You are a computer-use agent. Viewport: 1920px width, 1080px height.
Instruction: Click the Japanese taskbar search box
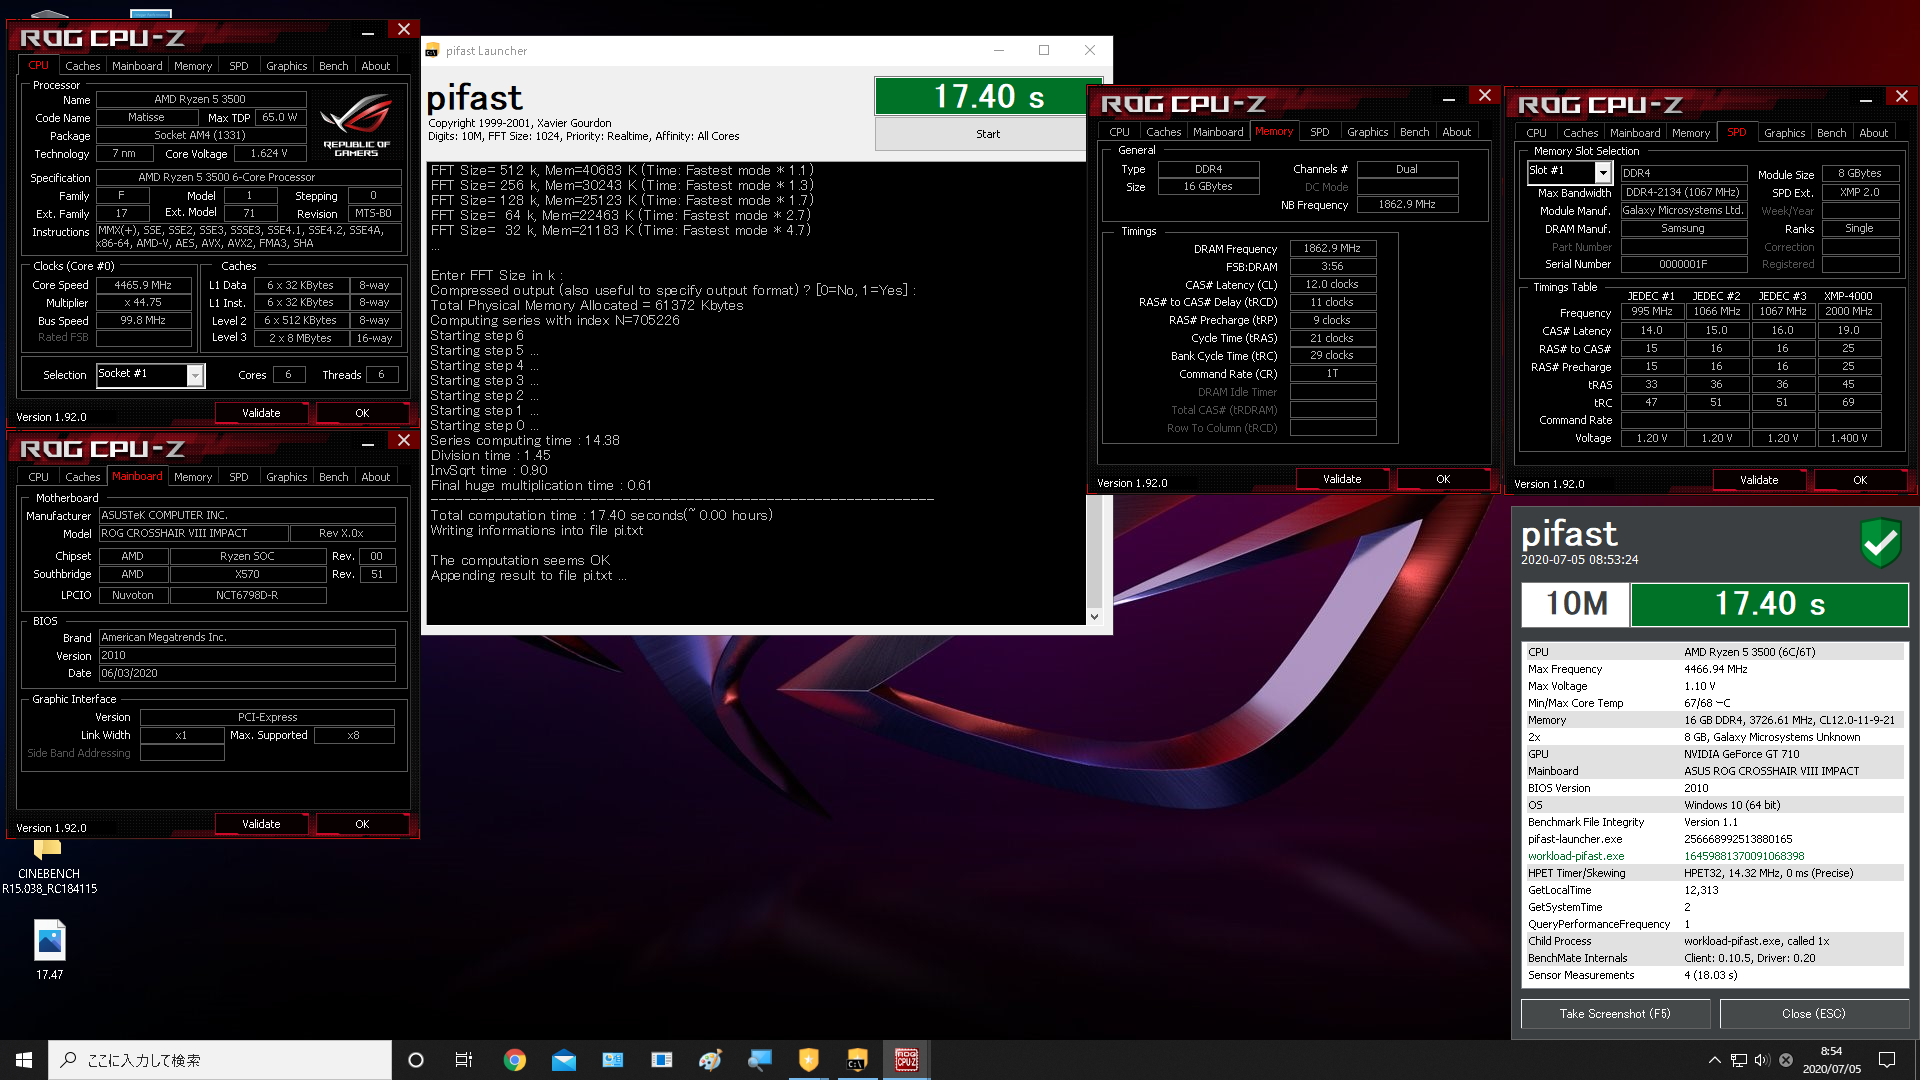click(220, 1060)
